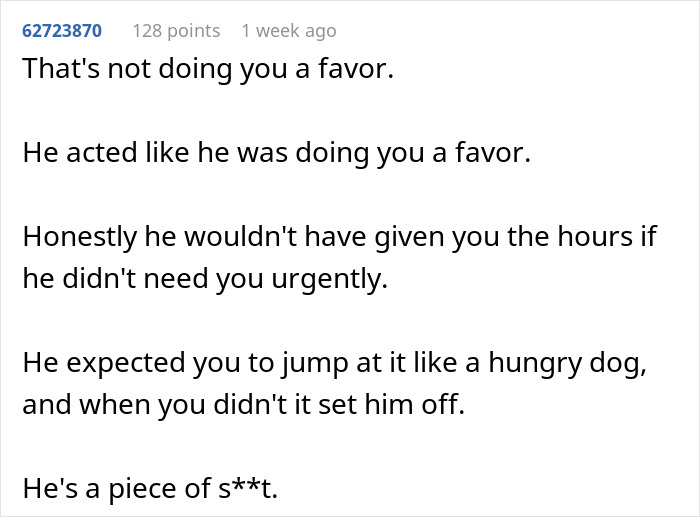Viewport: 700px width, 517px height.
Task: Click the 1 week ago timestamp
Action: click(x=289, y=31)
